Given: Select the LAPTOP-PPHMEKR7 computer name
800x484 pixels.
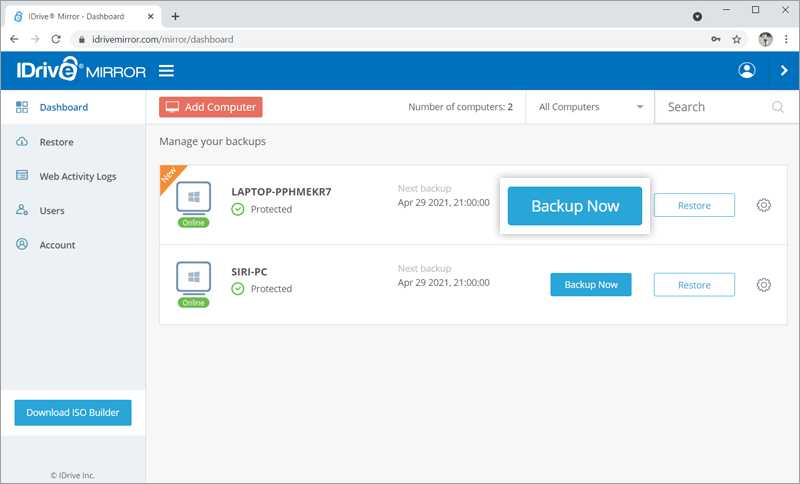Looking at the screenshot, I should [281, 192].
